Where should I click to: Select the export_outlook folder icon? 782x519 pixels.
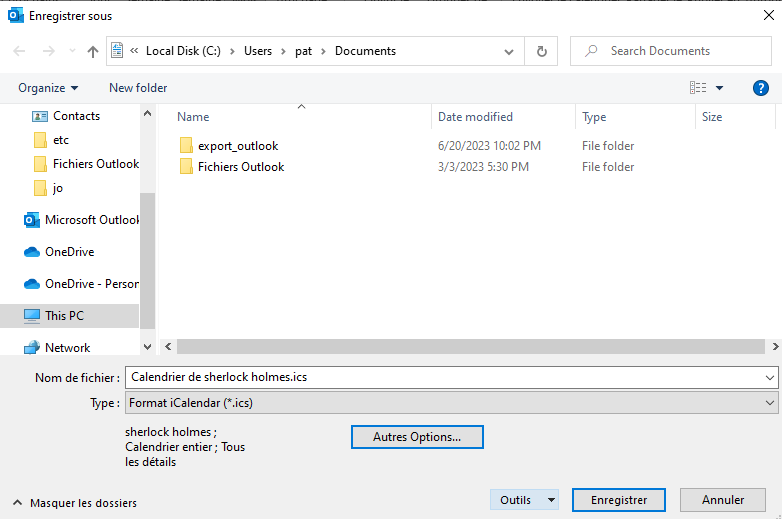[x=186, y=146]
